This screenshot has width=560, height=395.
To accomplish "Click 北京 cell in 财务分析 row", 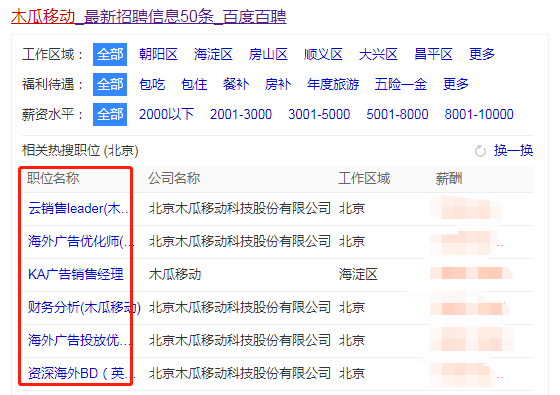I will [352, 307].
